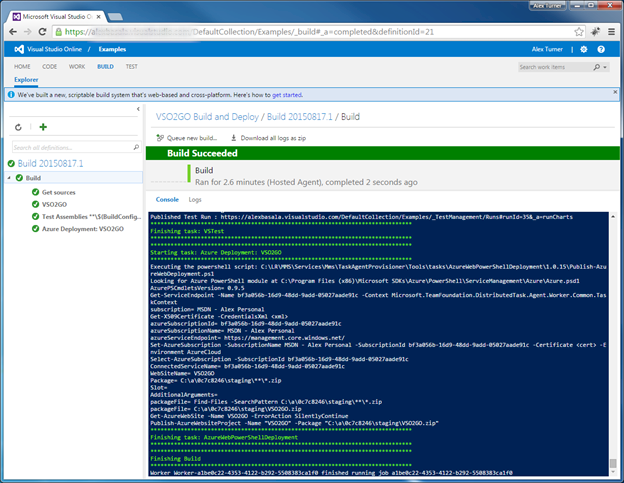Open the HOME hub
624x483 pixels.
click(x=22, y=66)
